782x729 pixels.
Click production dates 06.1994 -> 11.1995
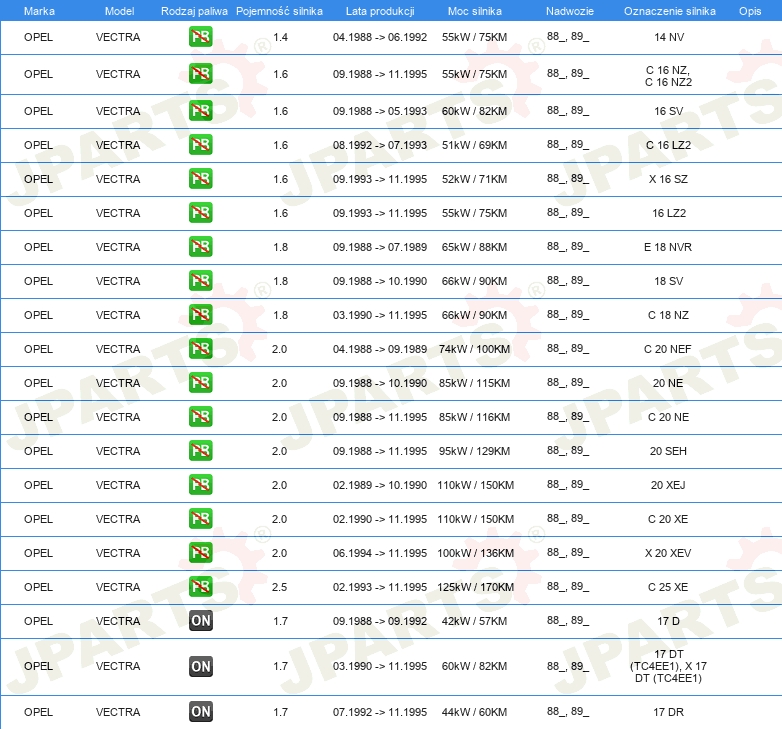[380, 553]
